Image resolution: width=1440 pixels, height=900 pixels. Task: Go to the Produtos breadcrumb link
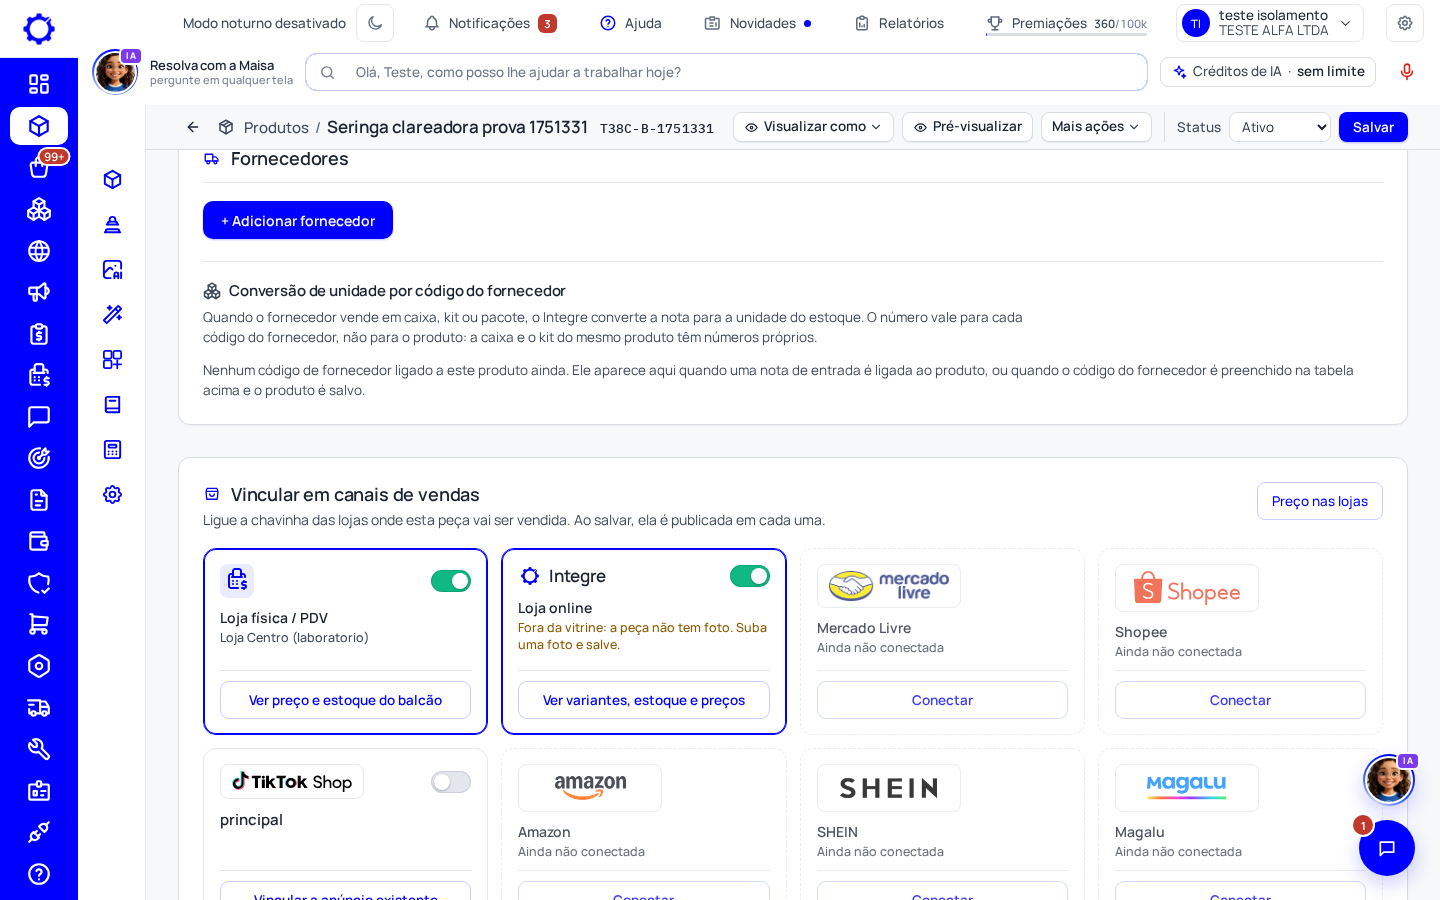276,128
